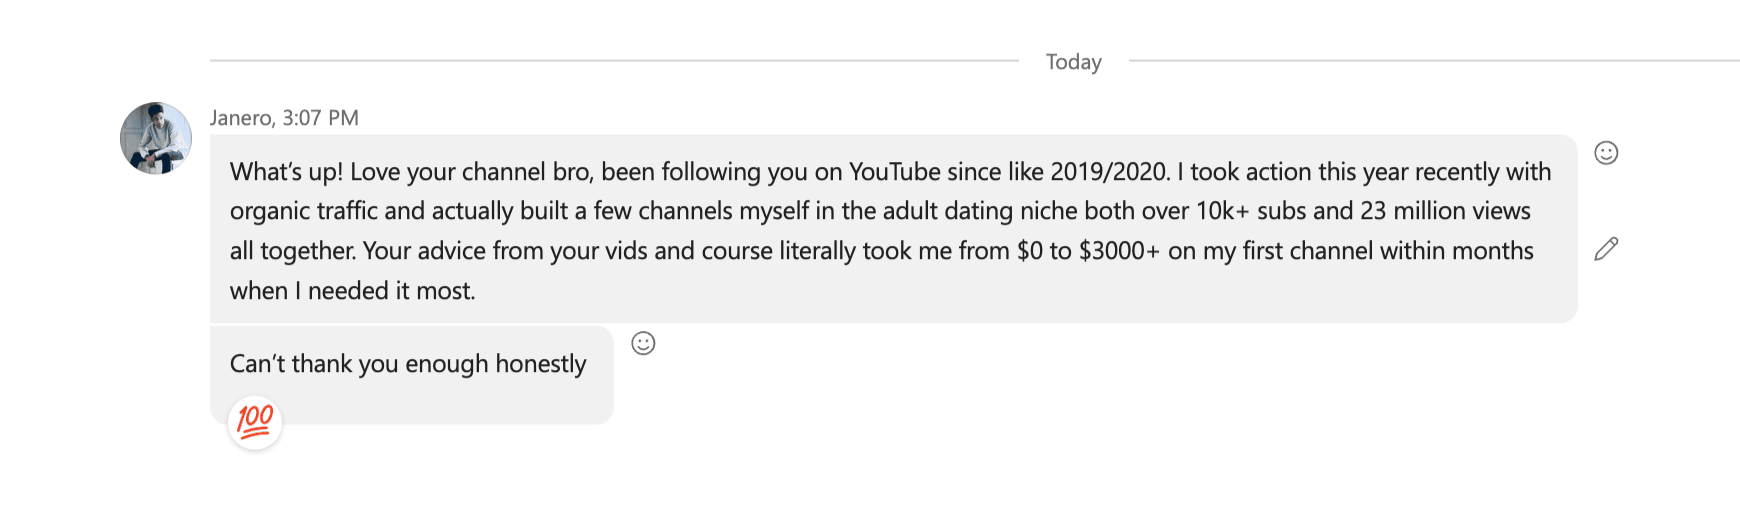1740x510 pixels.
Task: Open Janero's profile picture
Action: pos(156,138)
